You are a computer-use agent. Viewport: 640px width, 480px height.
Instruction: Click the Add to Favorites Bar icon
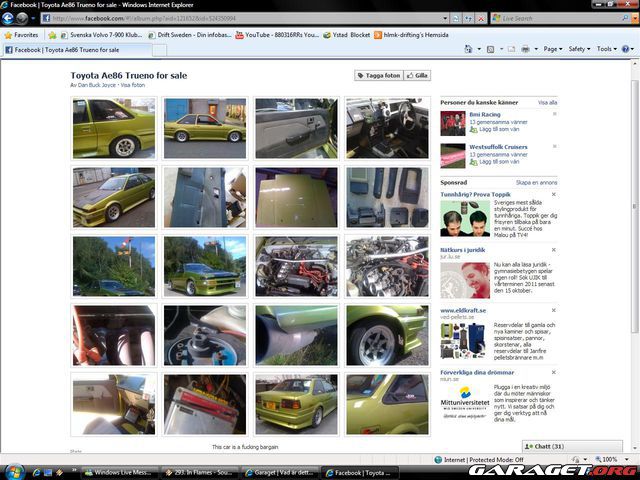click(x=52, y=35)
